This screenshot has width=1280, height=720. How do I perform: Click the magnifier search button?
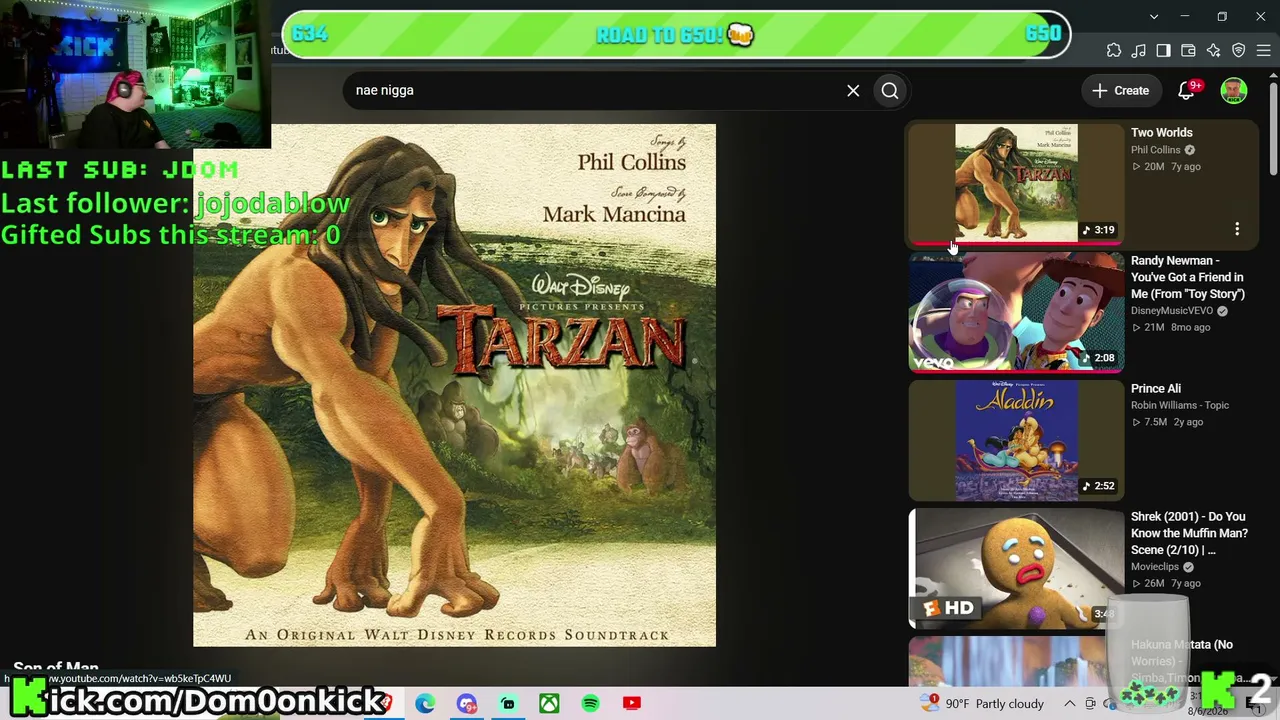[890, 91]
